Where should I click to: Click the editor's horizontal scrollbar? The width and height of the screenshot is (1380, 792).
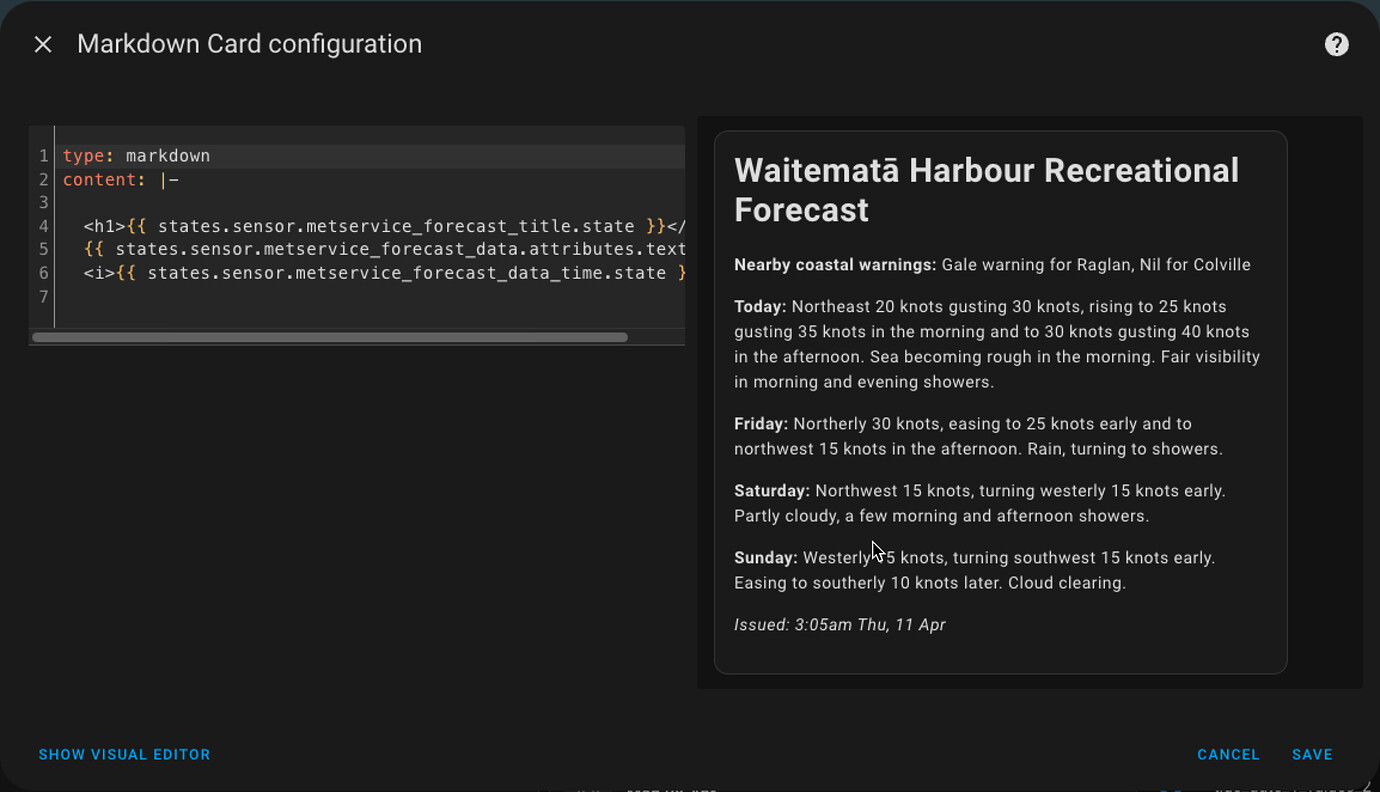330,337
